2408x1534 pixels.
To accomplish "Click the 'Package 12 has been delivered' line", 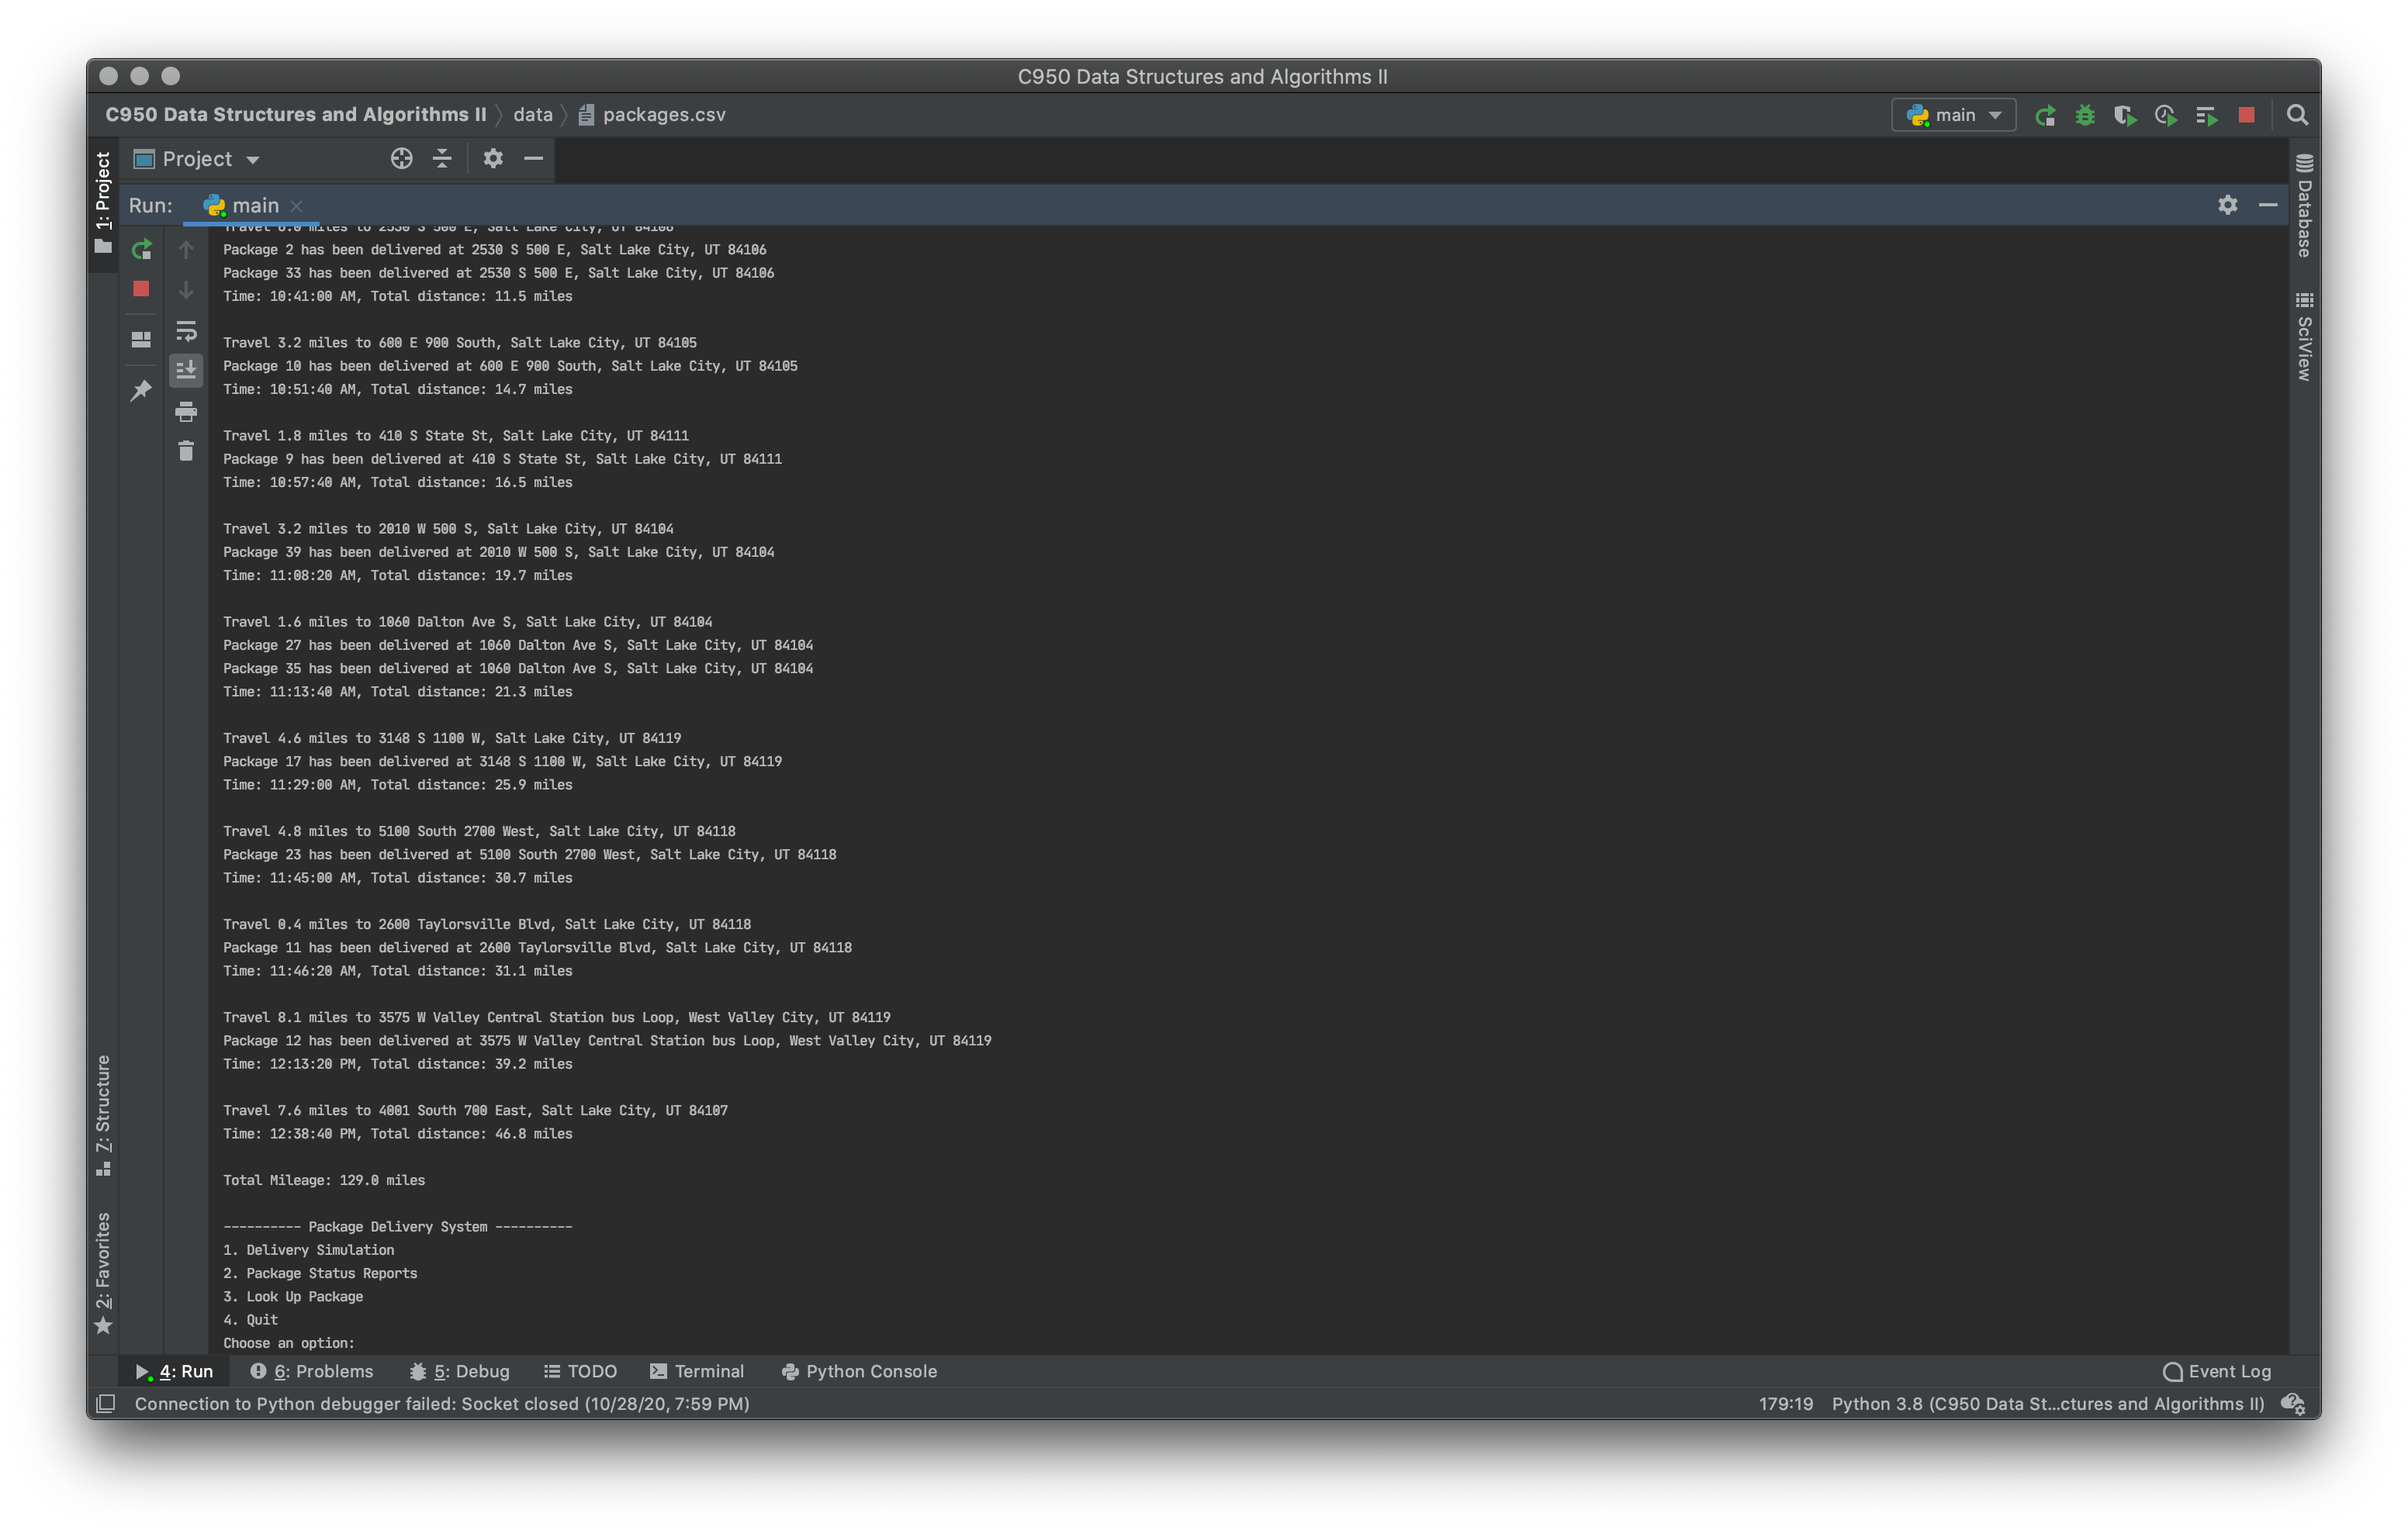I will tap(607, 1040).
